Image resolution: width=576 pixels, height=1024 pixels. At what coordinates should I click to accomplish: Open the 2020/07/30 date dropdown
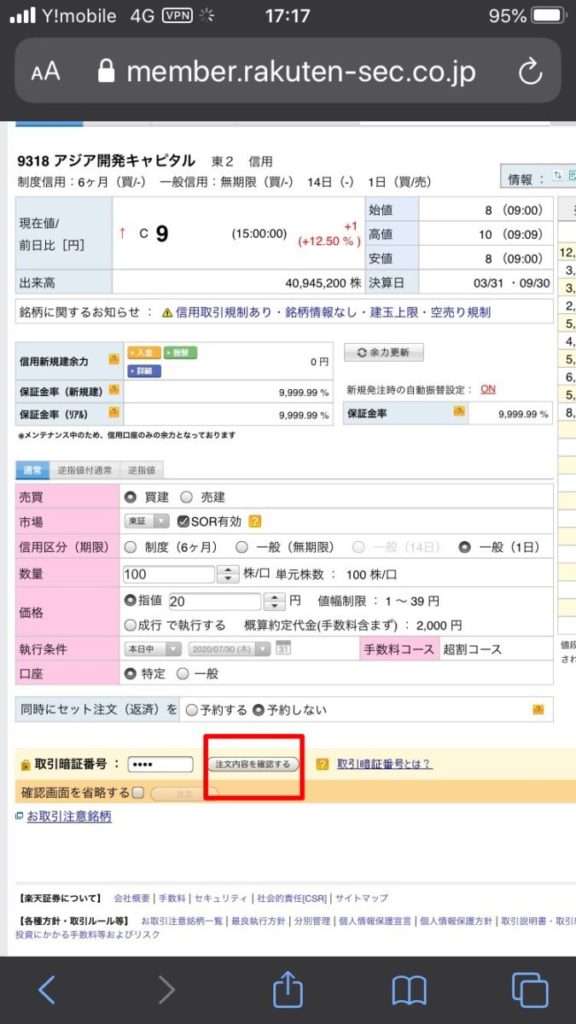pos(229,649)
